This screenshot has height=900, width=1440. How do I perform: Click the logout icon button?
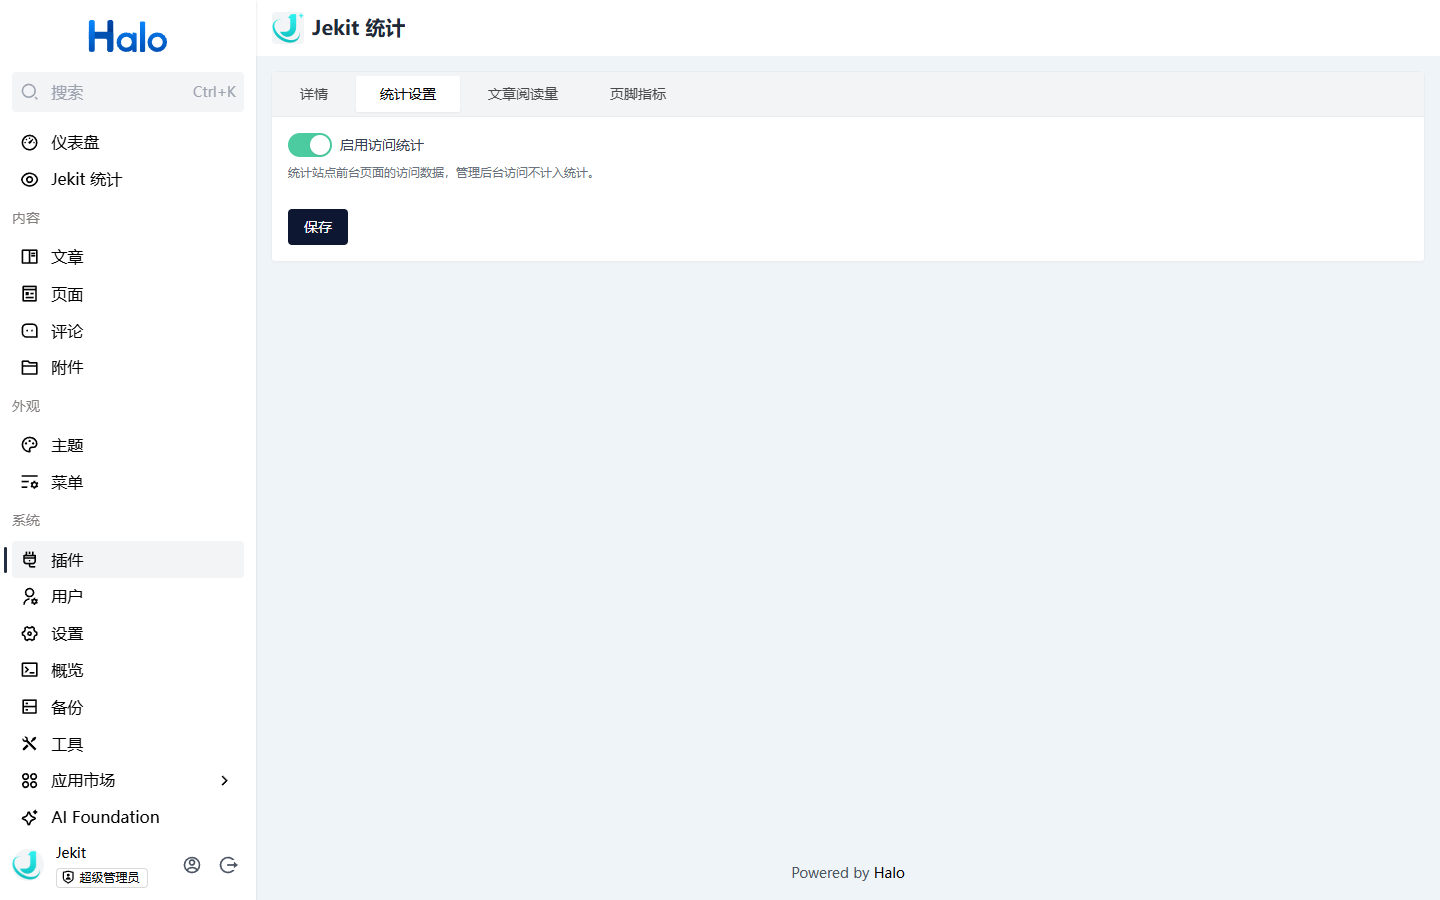click(x=229, y=865)
